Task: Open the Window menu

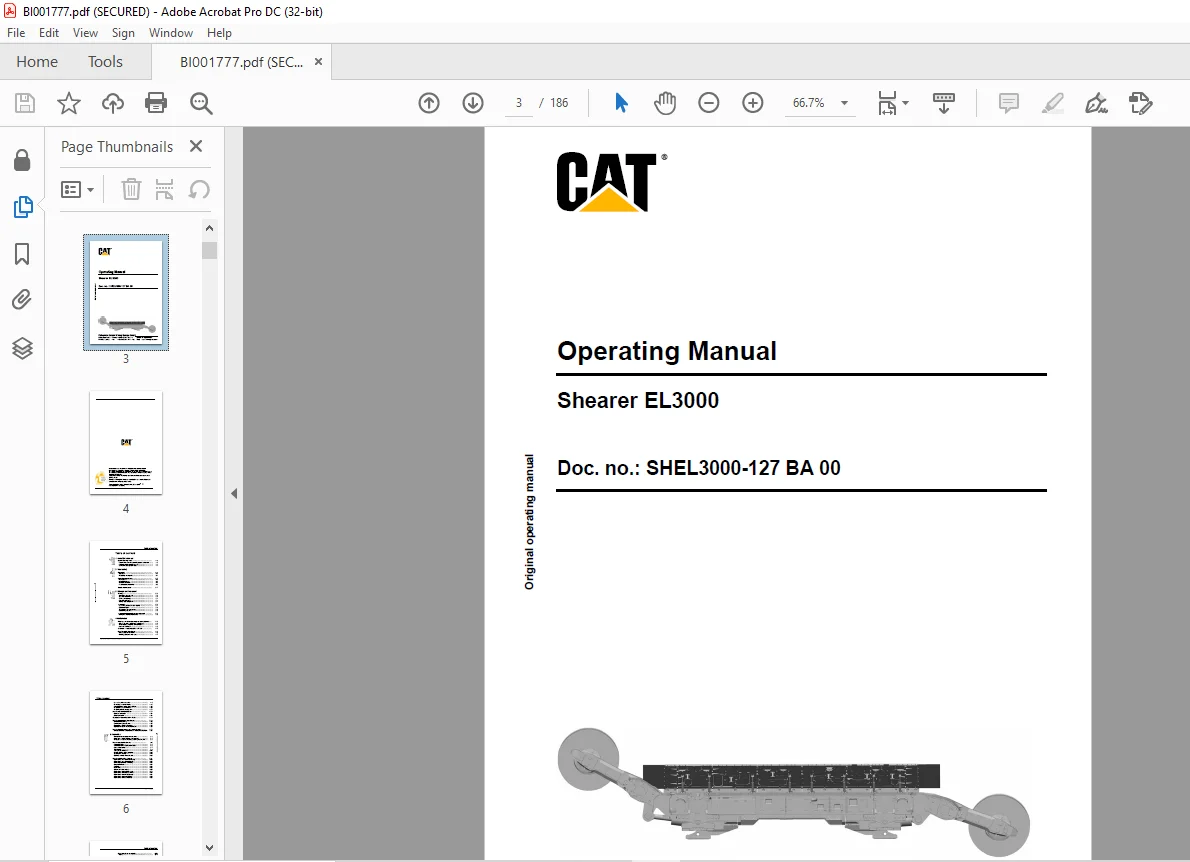Action: tap(171, 33)
